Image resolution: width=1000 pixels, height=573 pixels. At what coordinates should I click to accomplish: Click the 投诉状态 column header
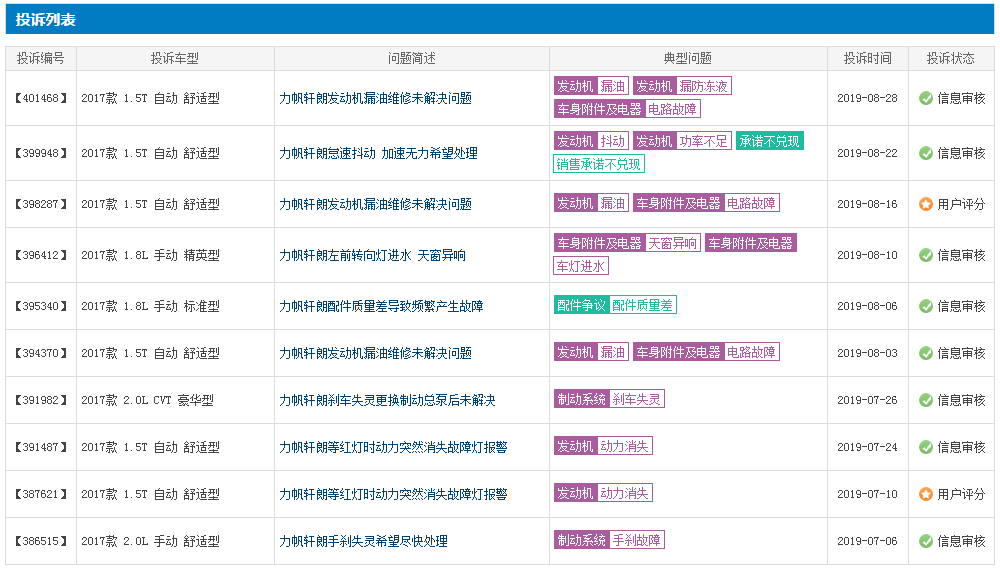point(950,58)
